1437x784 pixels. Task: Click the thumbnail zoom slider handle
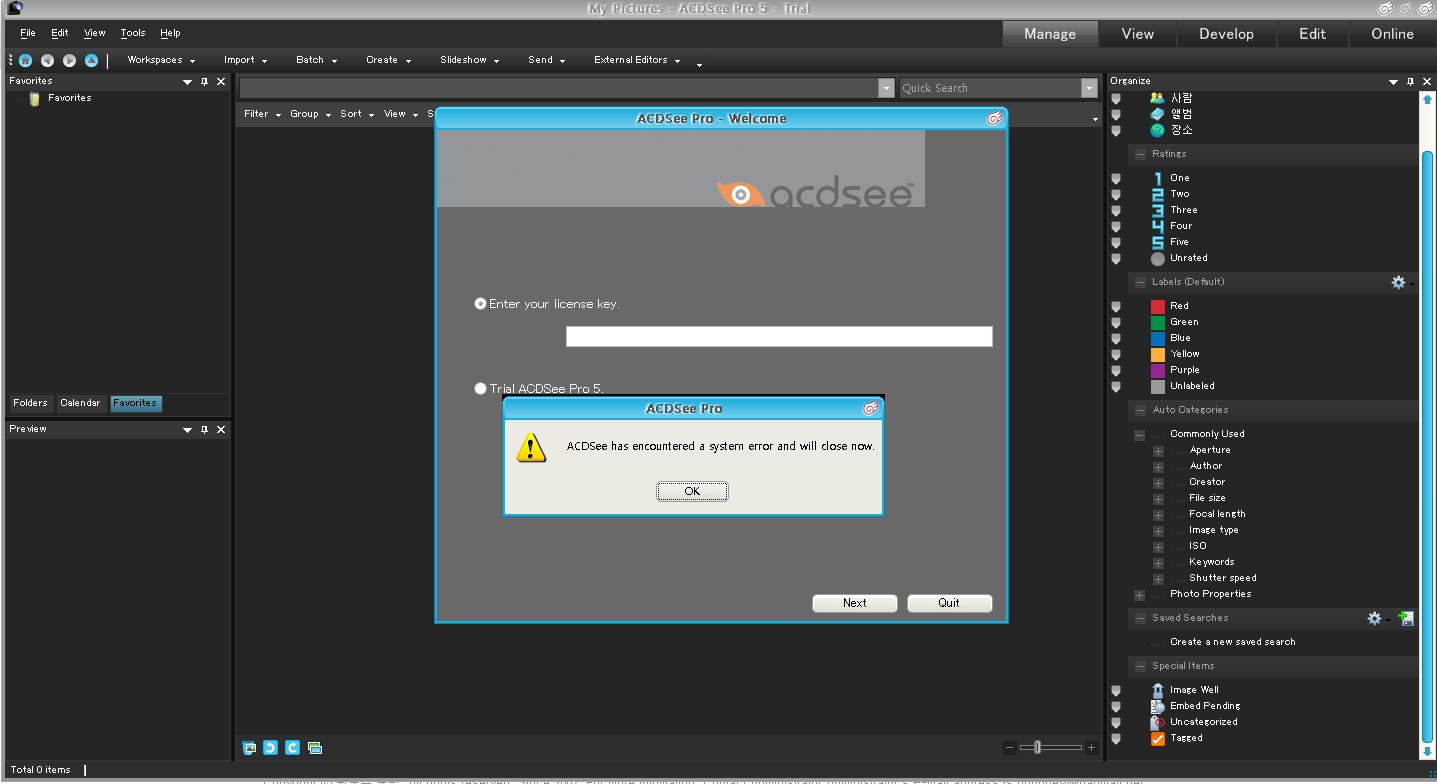[1038, 747]
